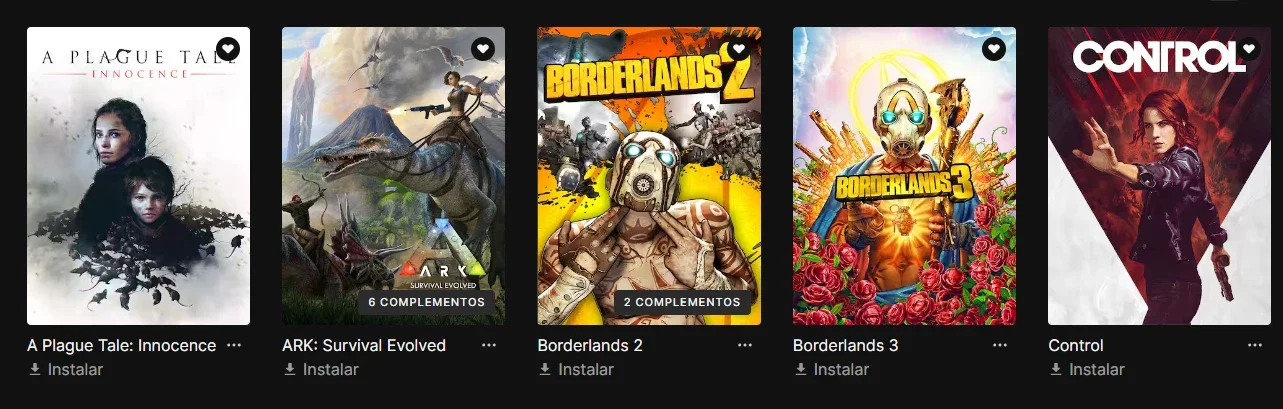Open three-dot menu for Borderlands 2

[x=745, y=345]
